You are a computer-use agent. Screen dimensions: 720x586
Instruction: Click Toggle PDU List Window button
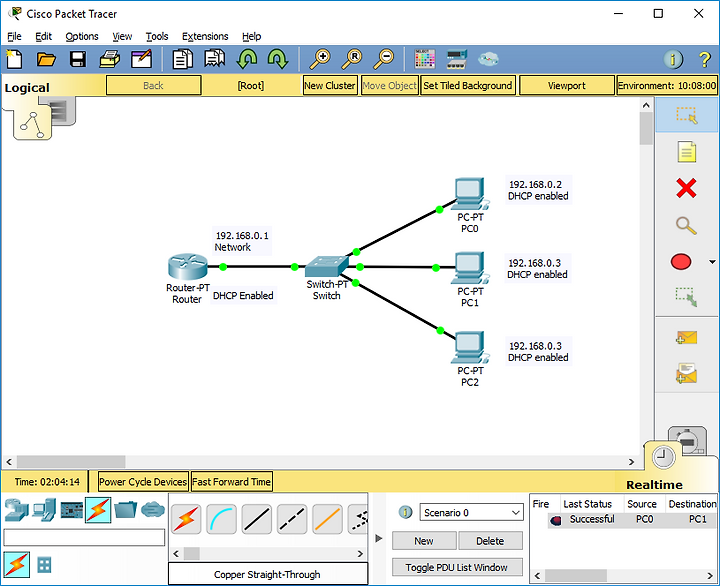click(457, 567)
